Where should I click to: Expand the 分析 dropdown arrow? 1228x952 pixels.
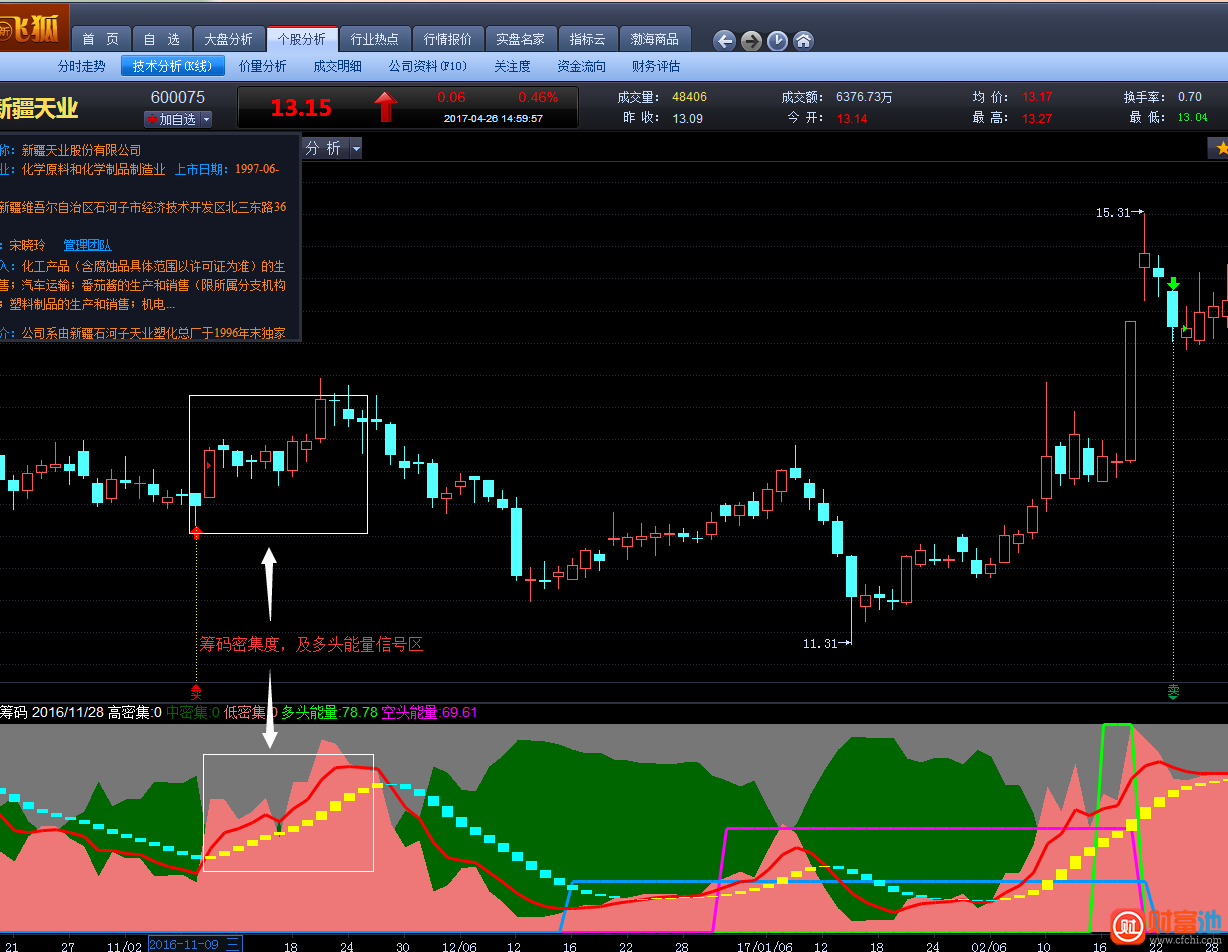[355, 148]
